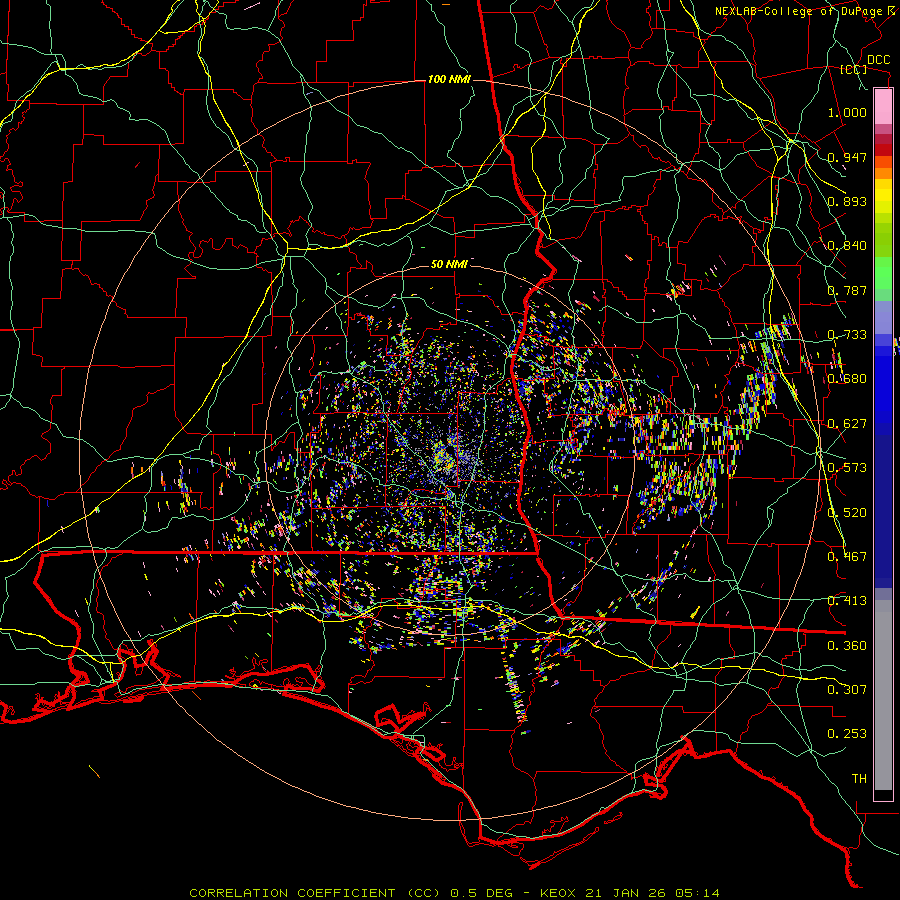The height and width of the screenshot is (900, 900).
Task: Select the 0.520 legend value
Action: click(x=847, y=513)
